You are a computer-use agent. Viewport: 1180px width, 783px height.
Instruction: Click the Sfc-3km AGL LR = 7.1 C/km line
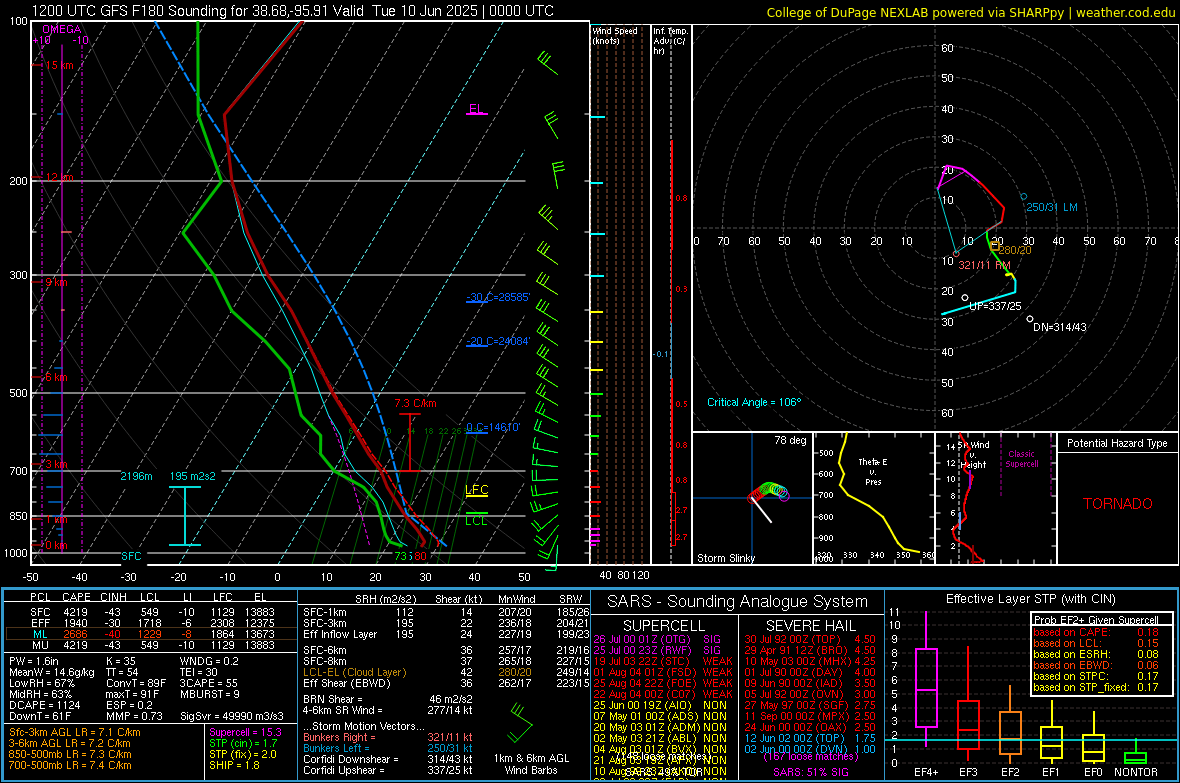click(x=75, y=732)
